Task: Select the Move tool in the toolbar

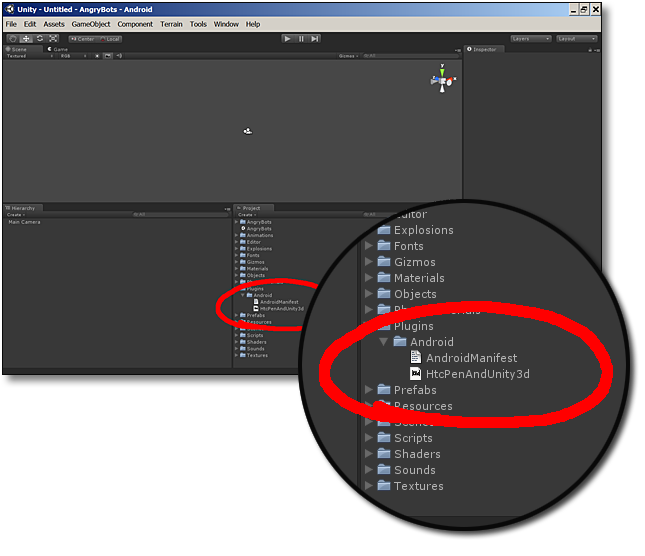Action: pos(26,39)
